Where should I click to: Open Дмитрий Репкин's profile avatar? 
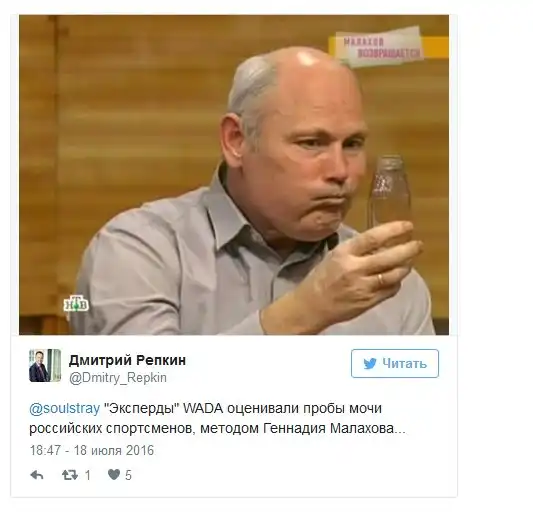[x=45, y=365]
